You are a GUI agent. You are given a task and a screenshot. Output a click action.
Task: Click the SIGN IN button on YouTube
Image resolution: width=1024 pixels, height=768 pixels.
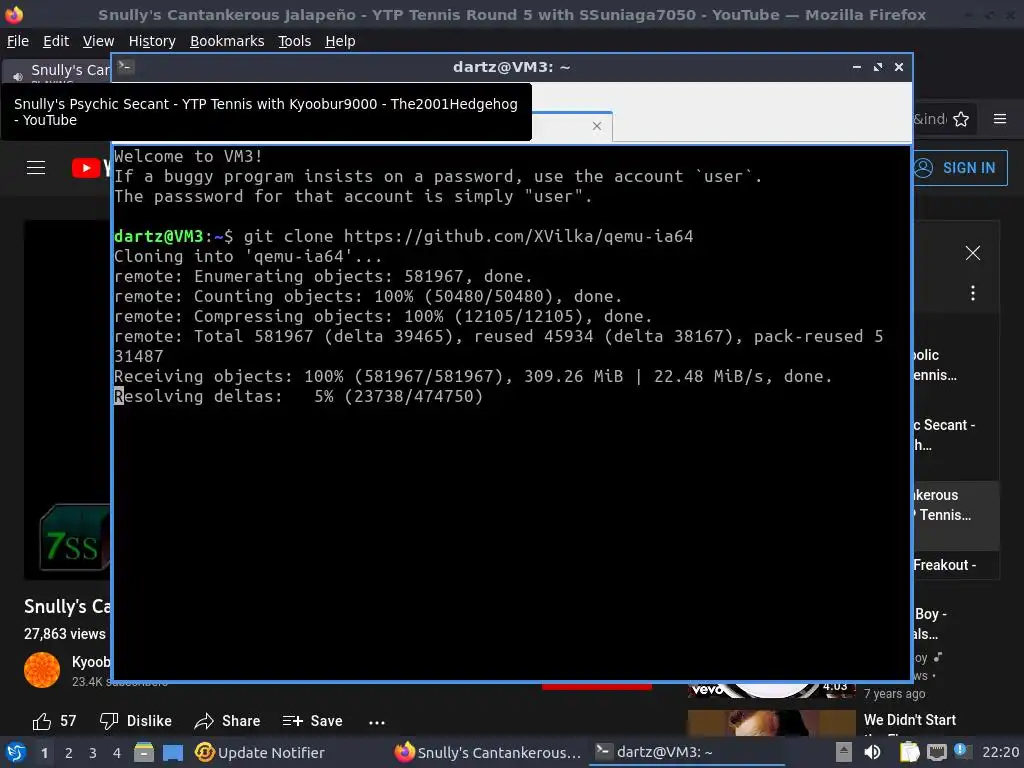coord(960,168)
